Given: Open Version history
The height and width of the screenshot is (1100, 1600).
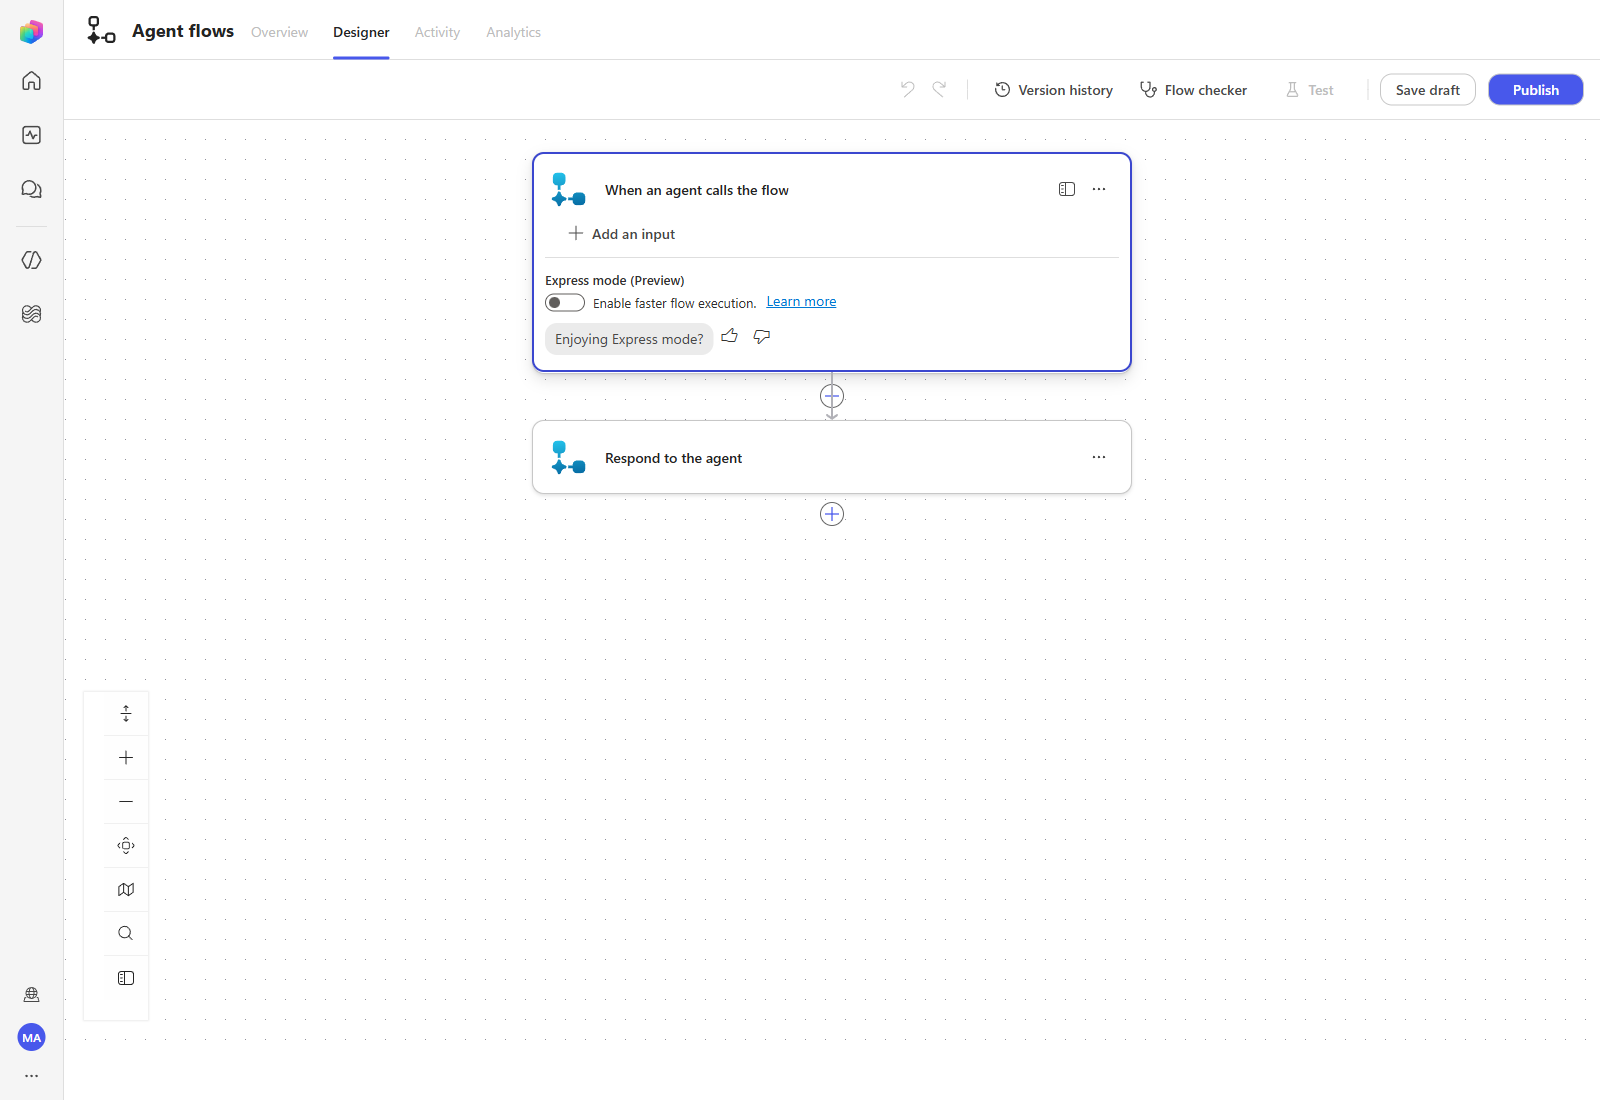Looking at the screenshot, I should (1053, 90).
